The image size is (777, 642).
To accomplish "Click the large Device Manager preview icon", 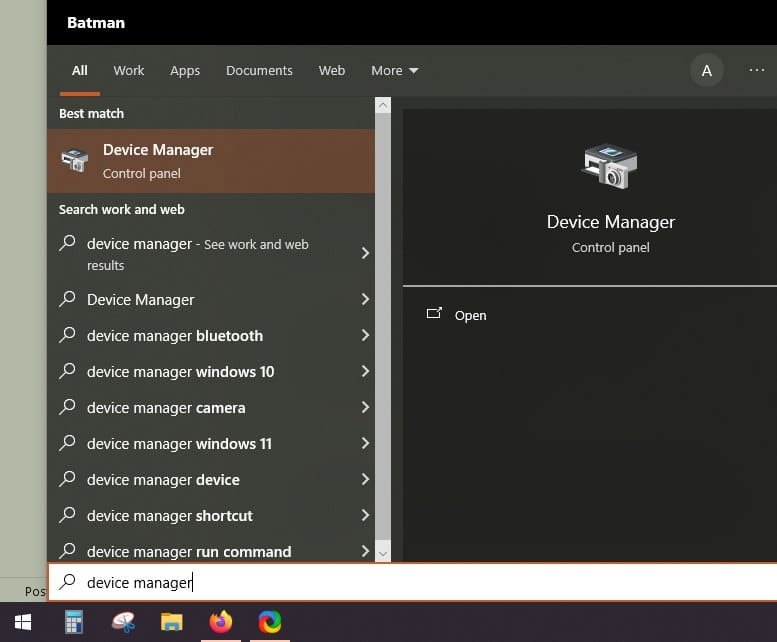I will [610, 166].
